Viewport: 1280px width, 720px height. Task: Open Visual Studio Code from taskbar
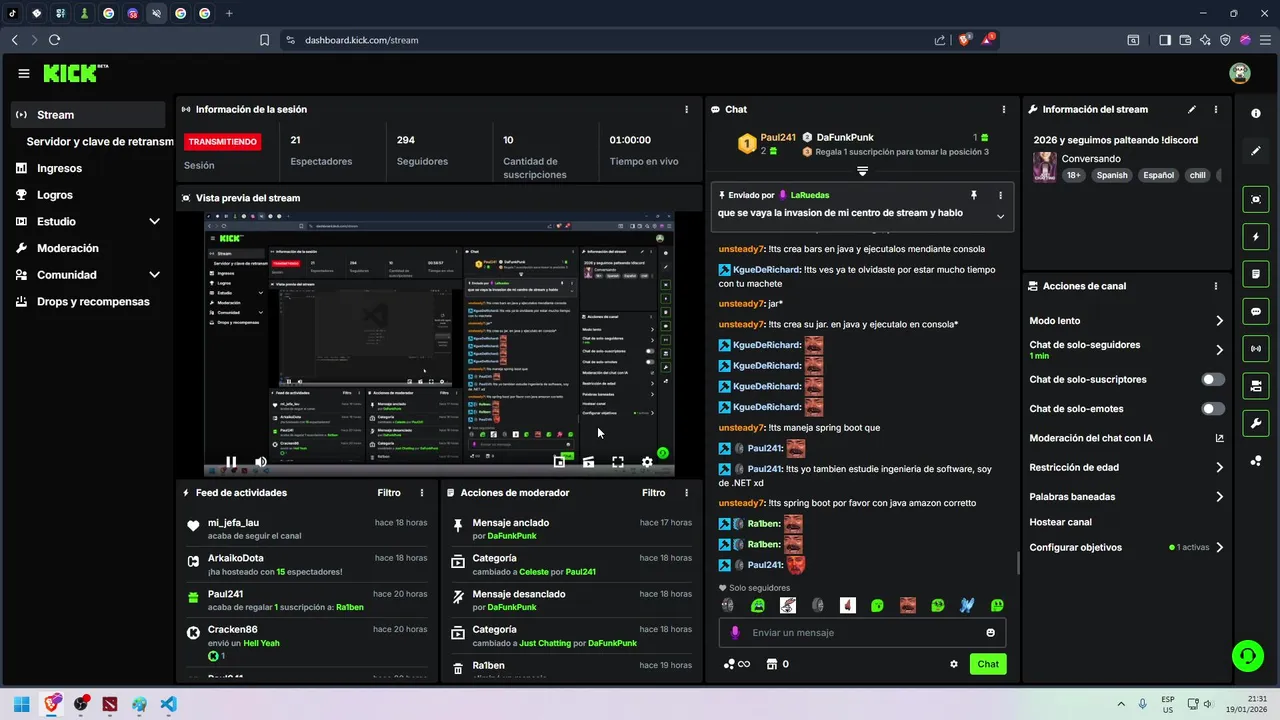[x=169, y=704]
